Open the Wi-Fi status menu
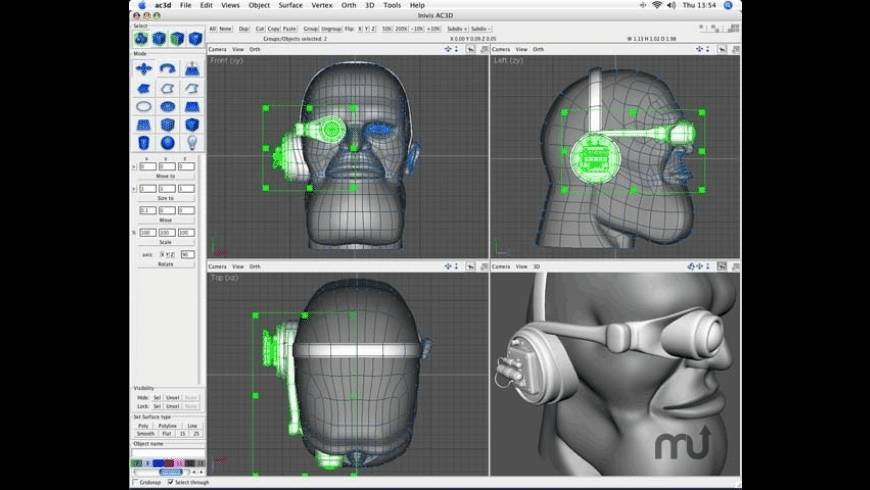The width and height of the screenshot is (870, 490). 657,5
